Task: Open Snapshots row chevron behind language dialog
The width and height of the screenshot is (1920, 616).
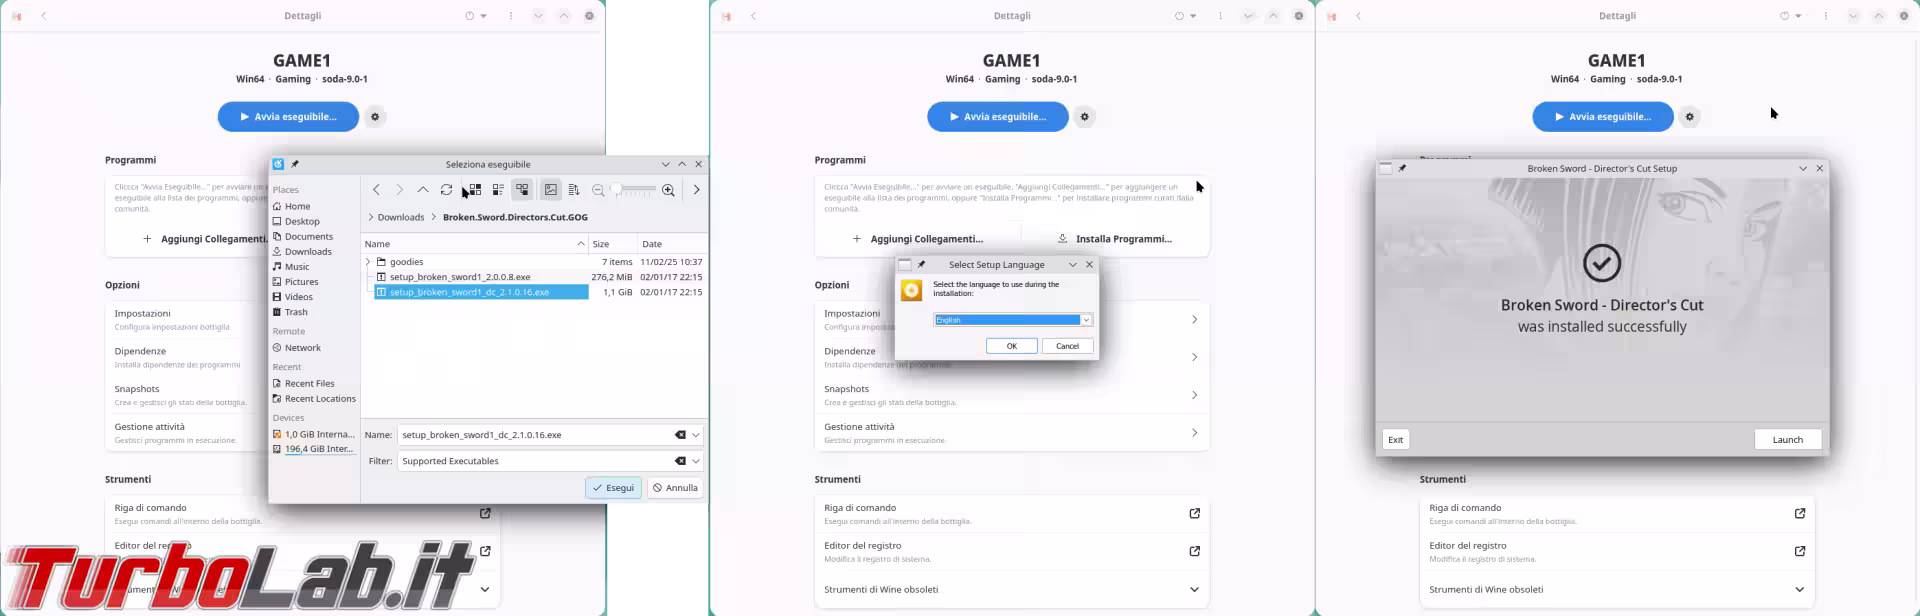Action: 1194,395
